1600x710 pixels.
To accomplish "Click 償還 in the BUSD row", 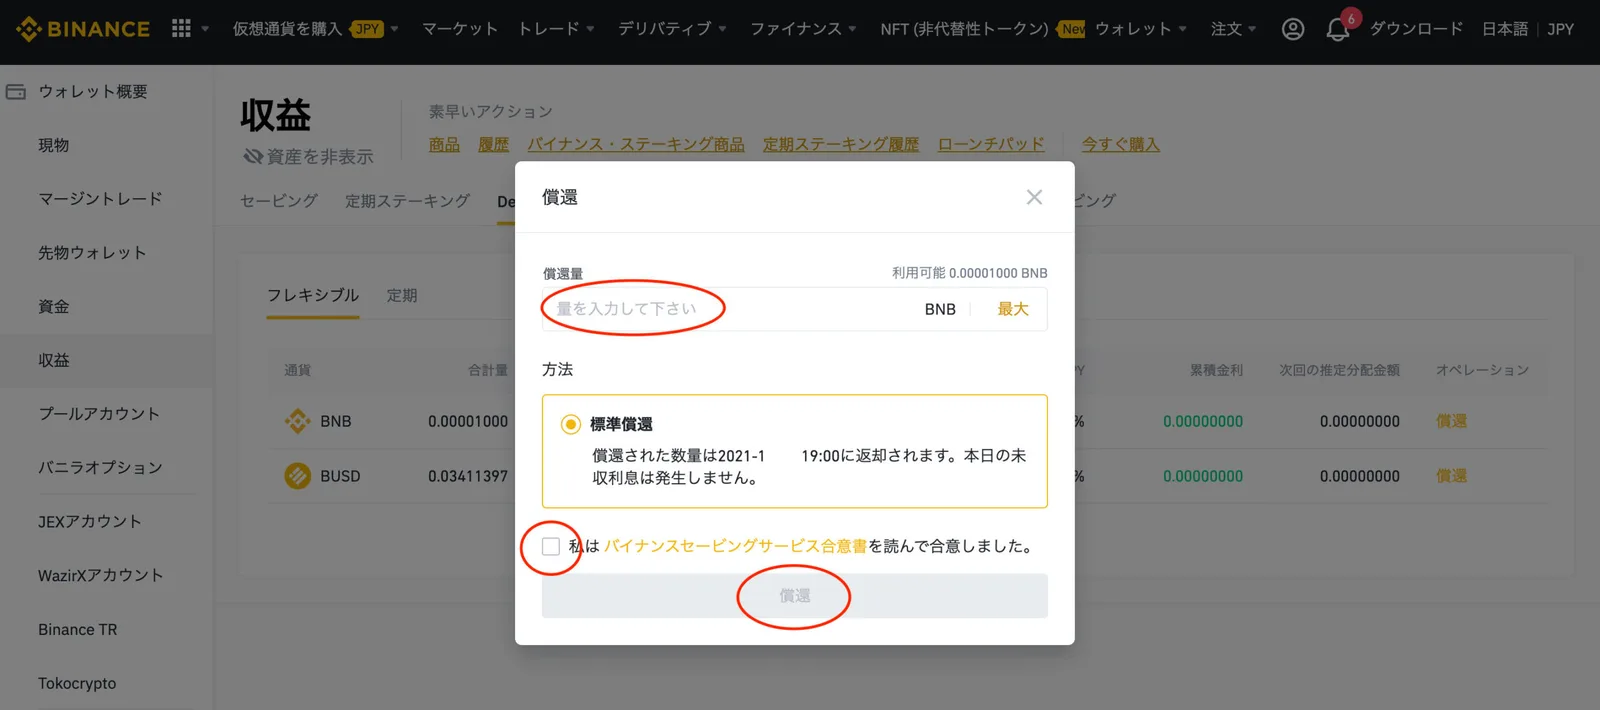I will pyautogui.click(x=1451, y=476).
